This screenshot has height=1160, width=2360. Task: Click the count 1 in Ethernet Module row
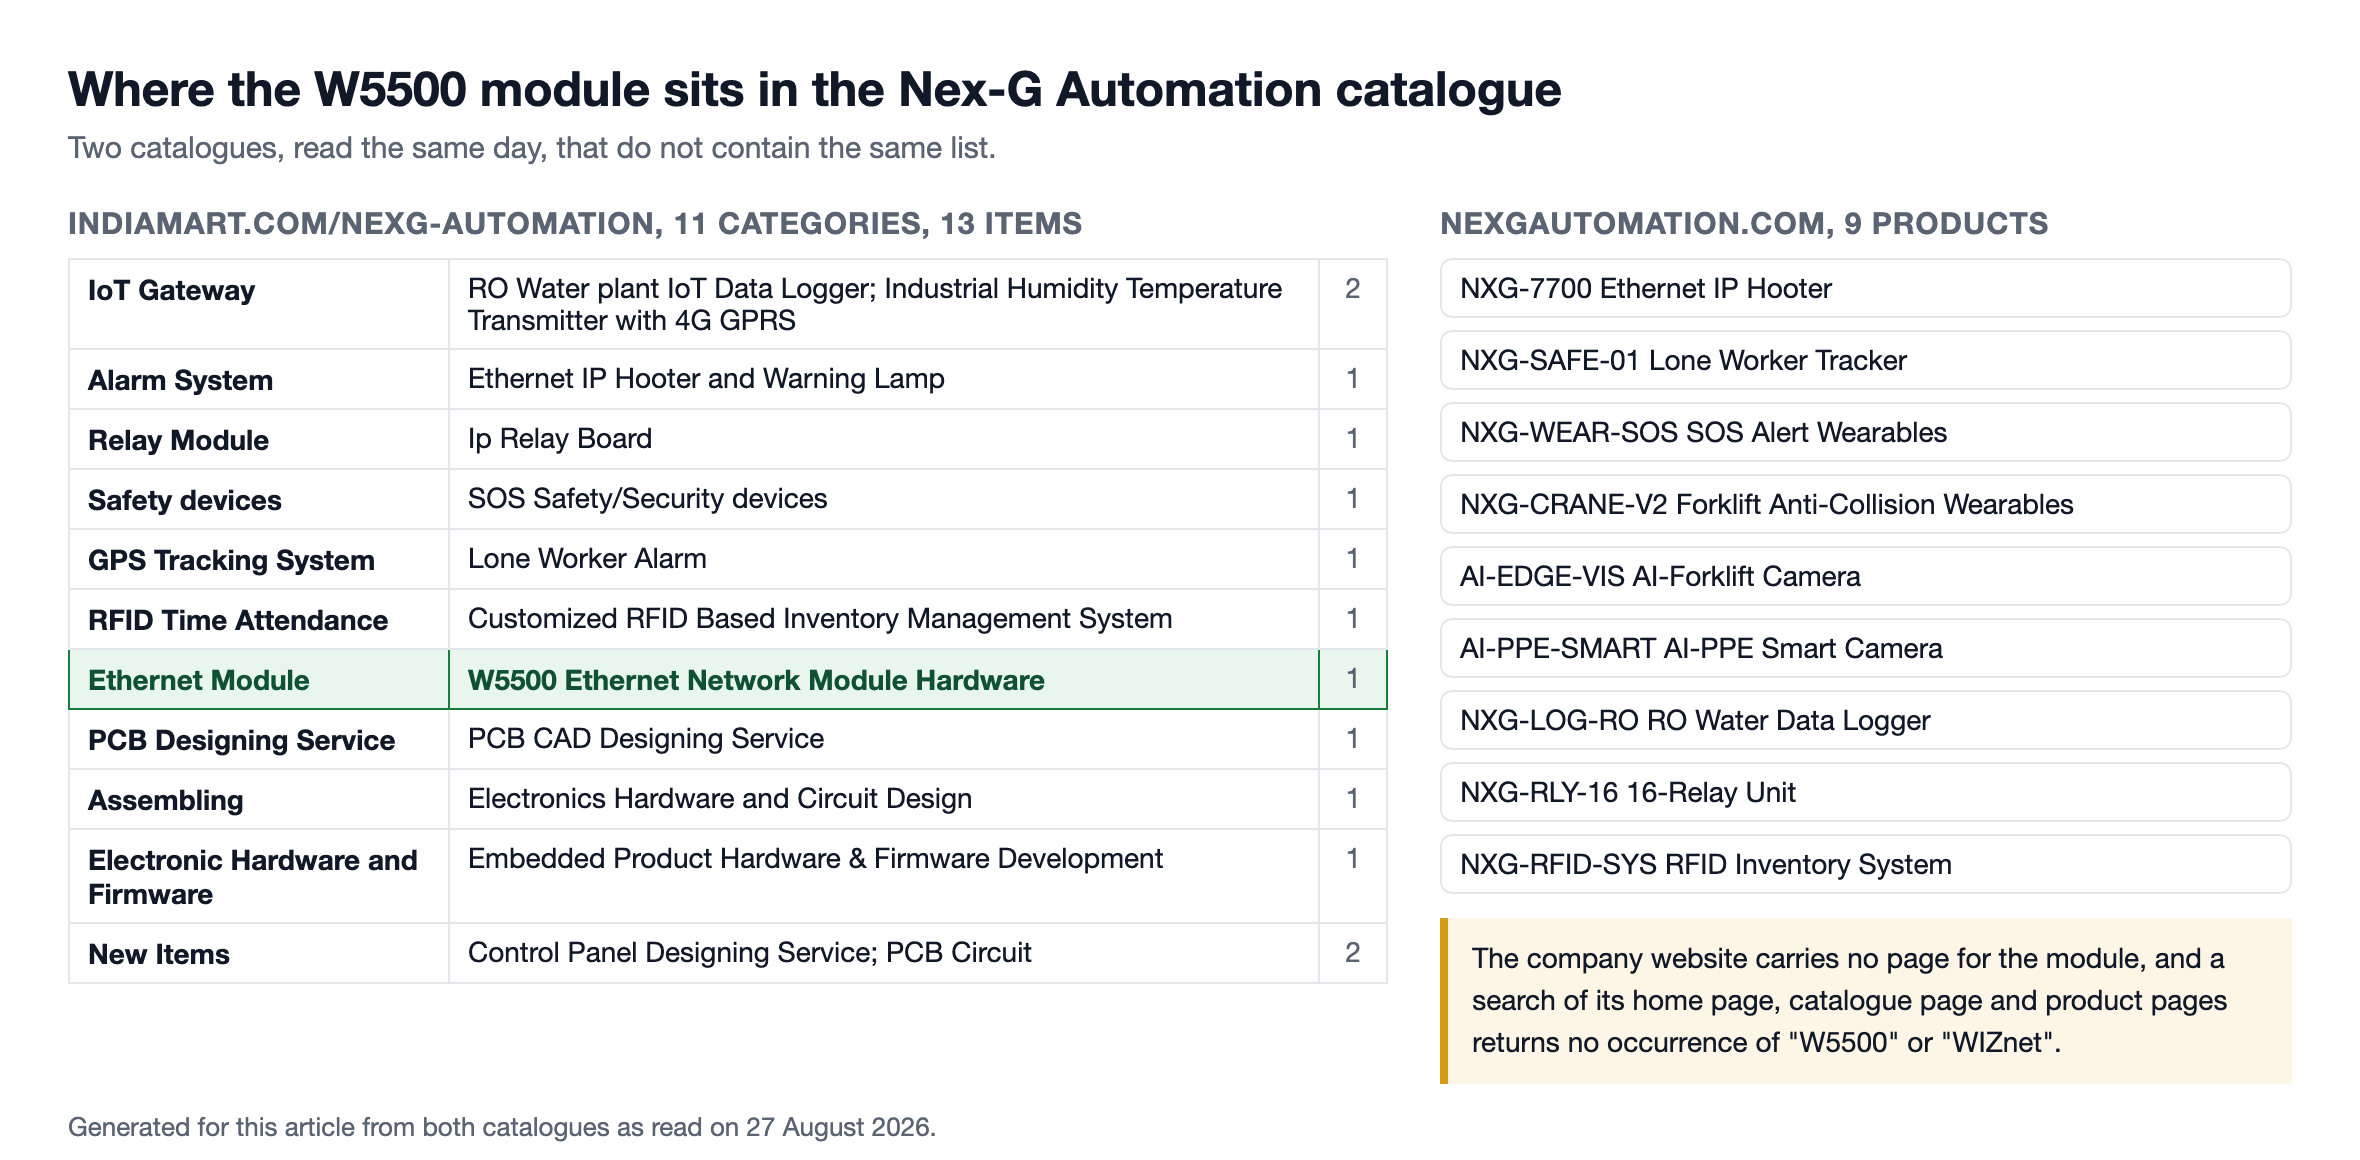1353,679
